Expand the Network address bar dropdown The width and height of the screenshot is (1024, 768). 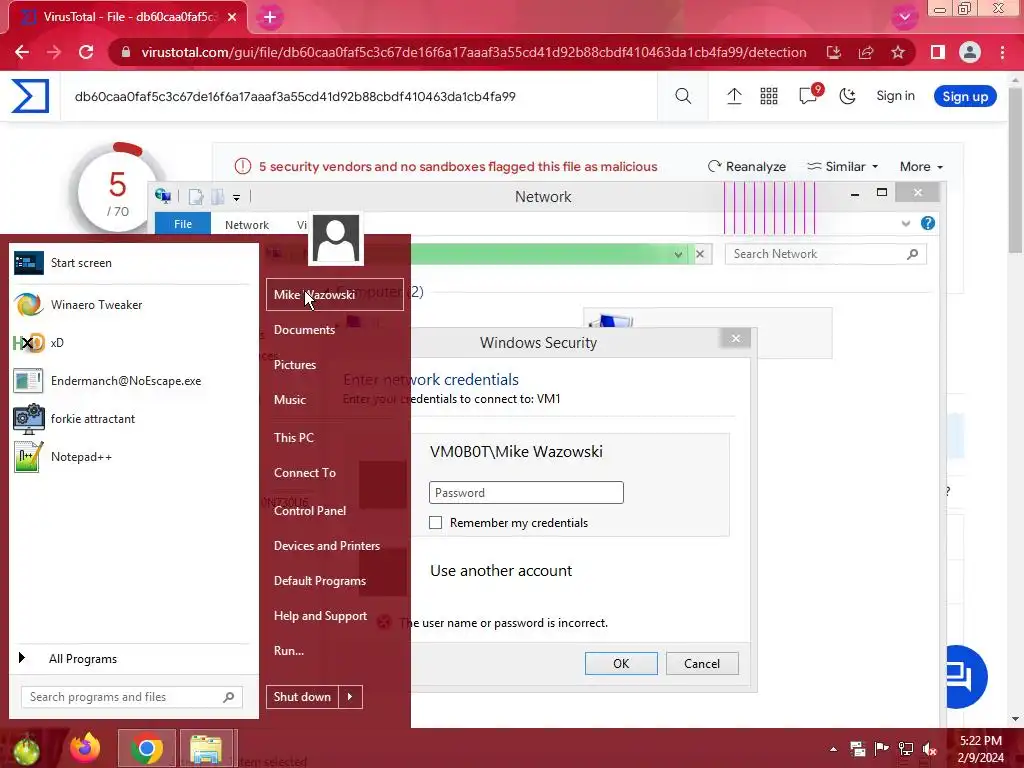[678, 254]
